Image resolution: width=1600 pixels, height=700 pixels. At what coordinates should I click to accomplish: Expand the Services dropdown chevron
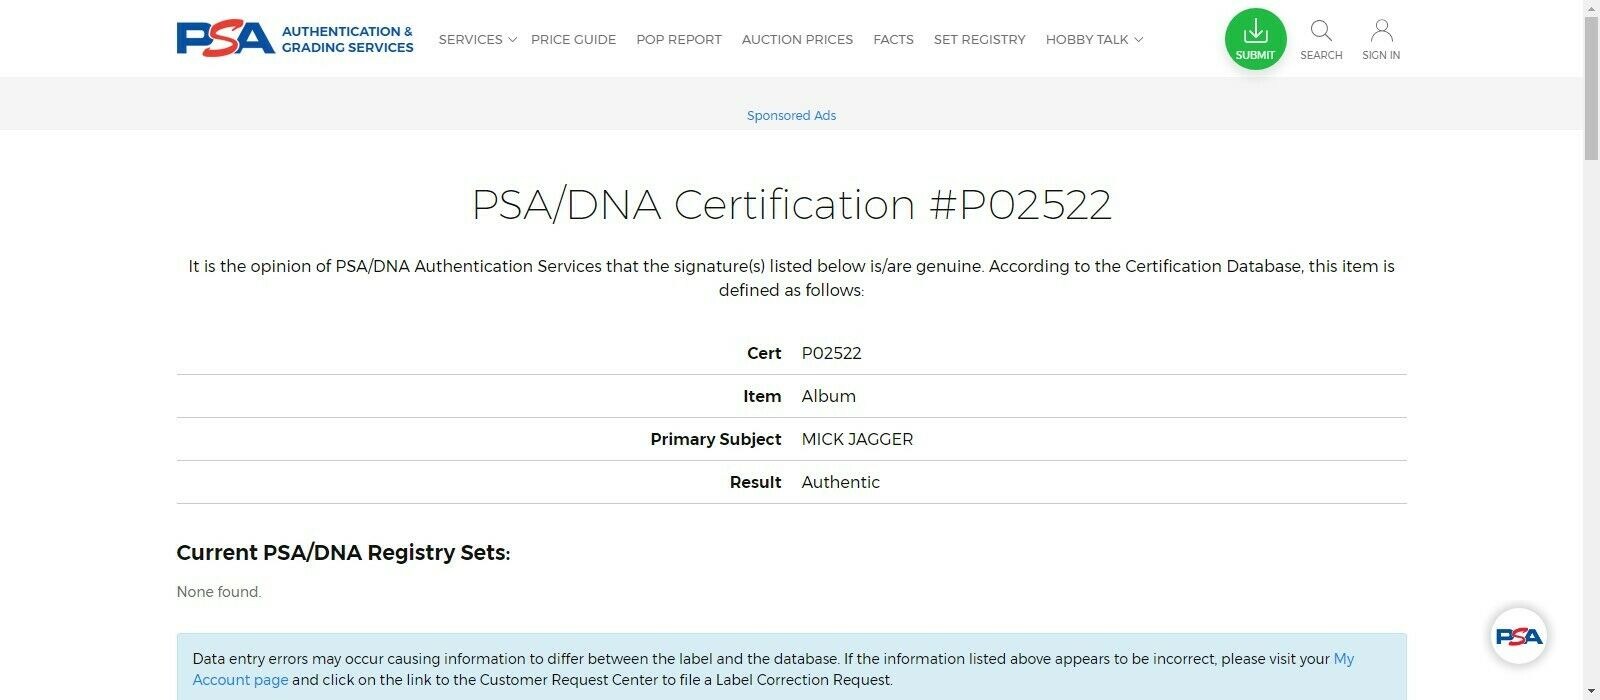click(x=512, y=40)
